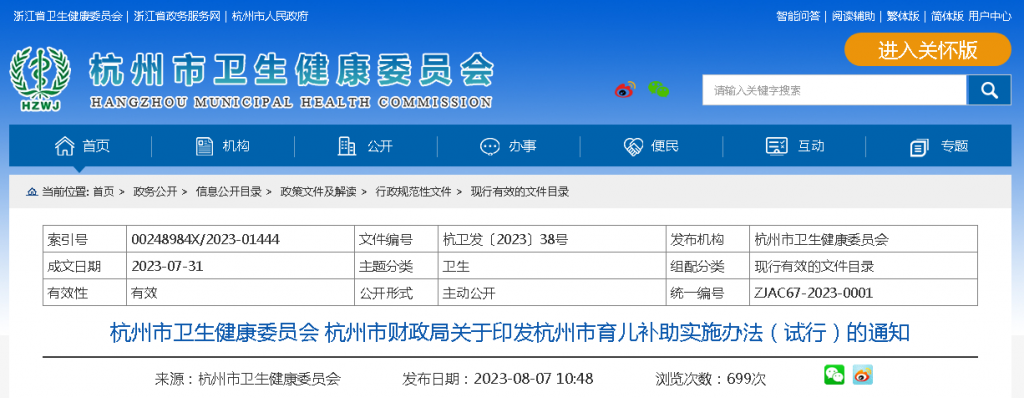1024x398 pixels.
Task: Click the 有效性 value 有效
Action: 144,293
